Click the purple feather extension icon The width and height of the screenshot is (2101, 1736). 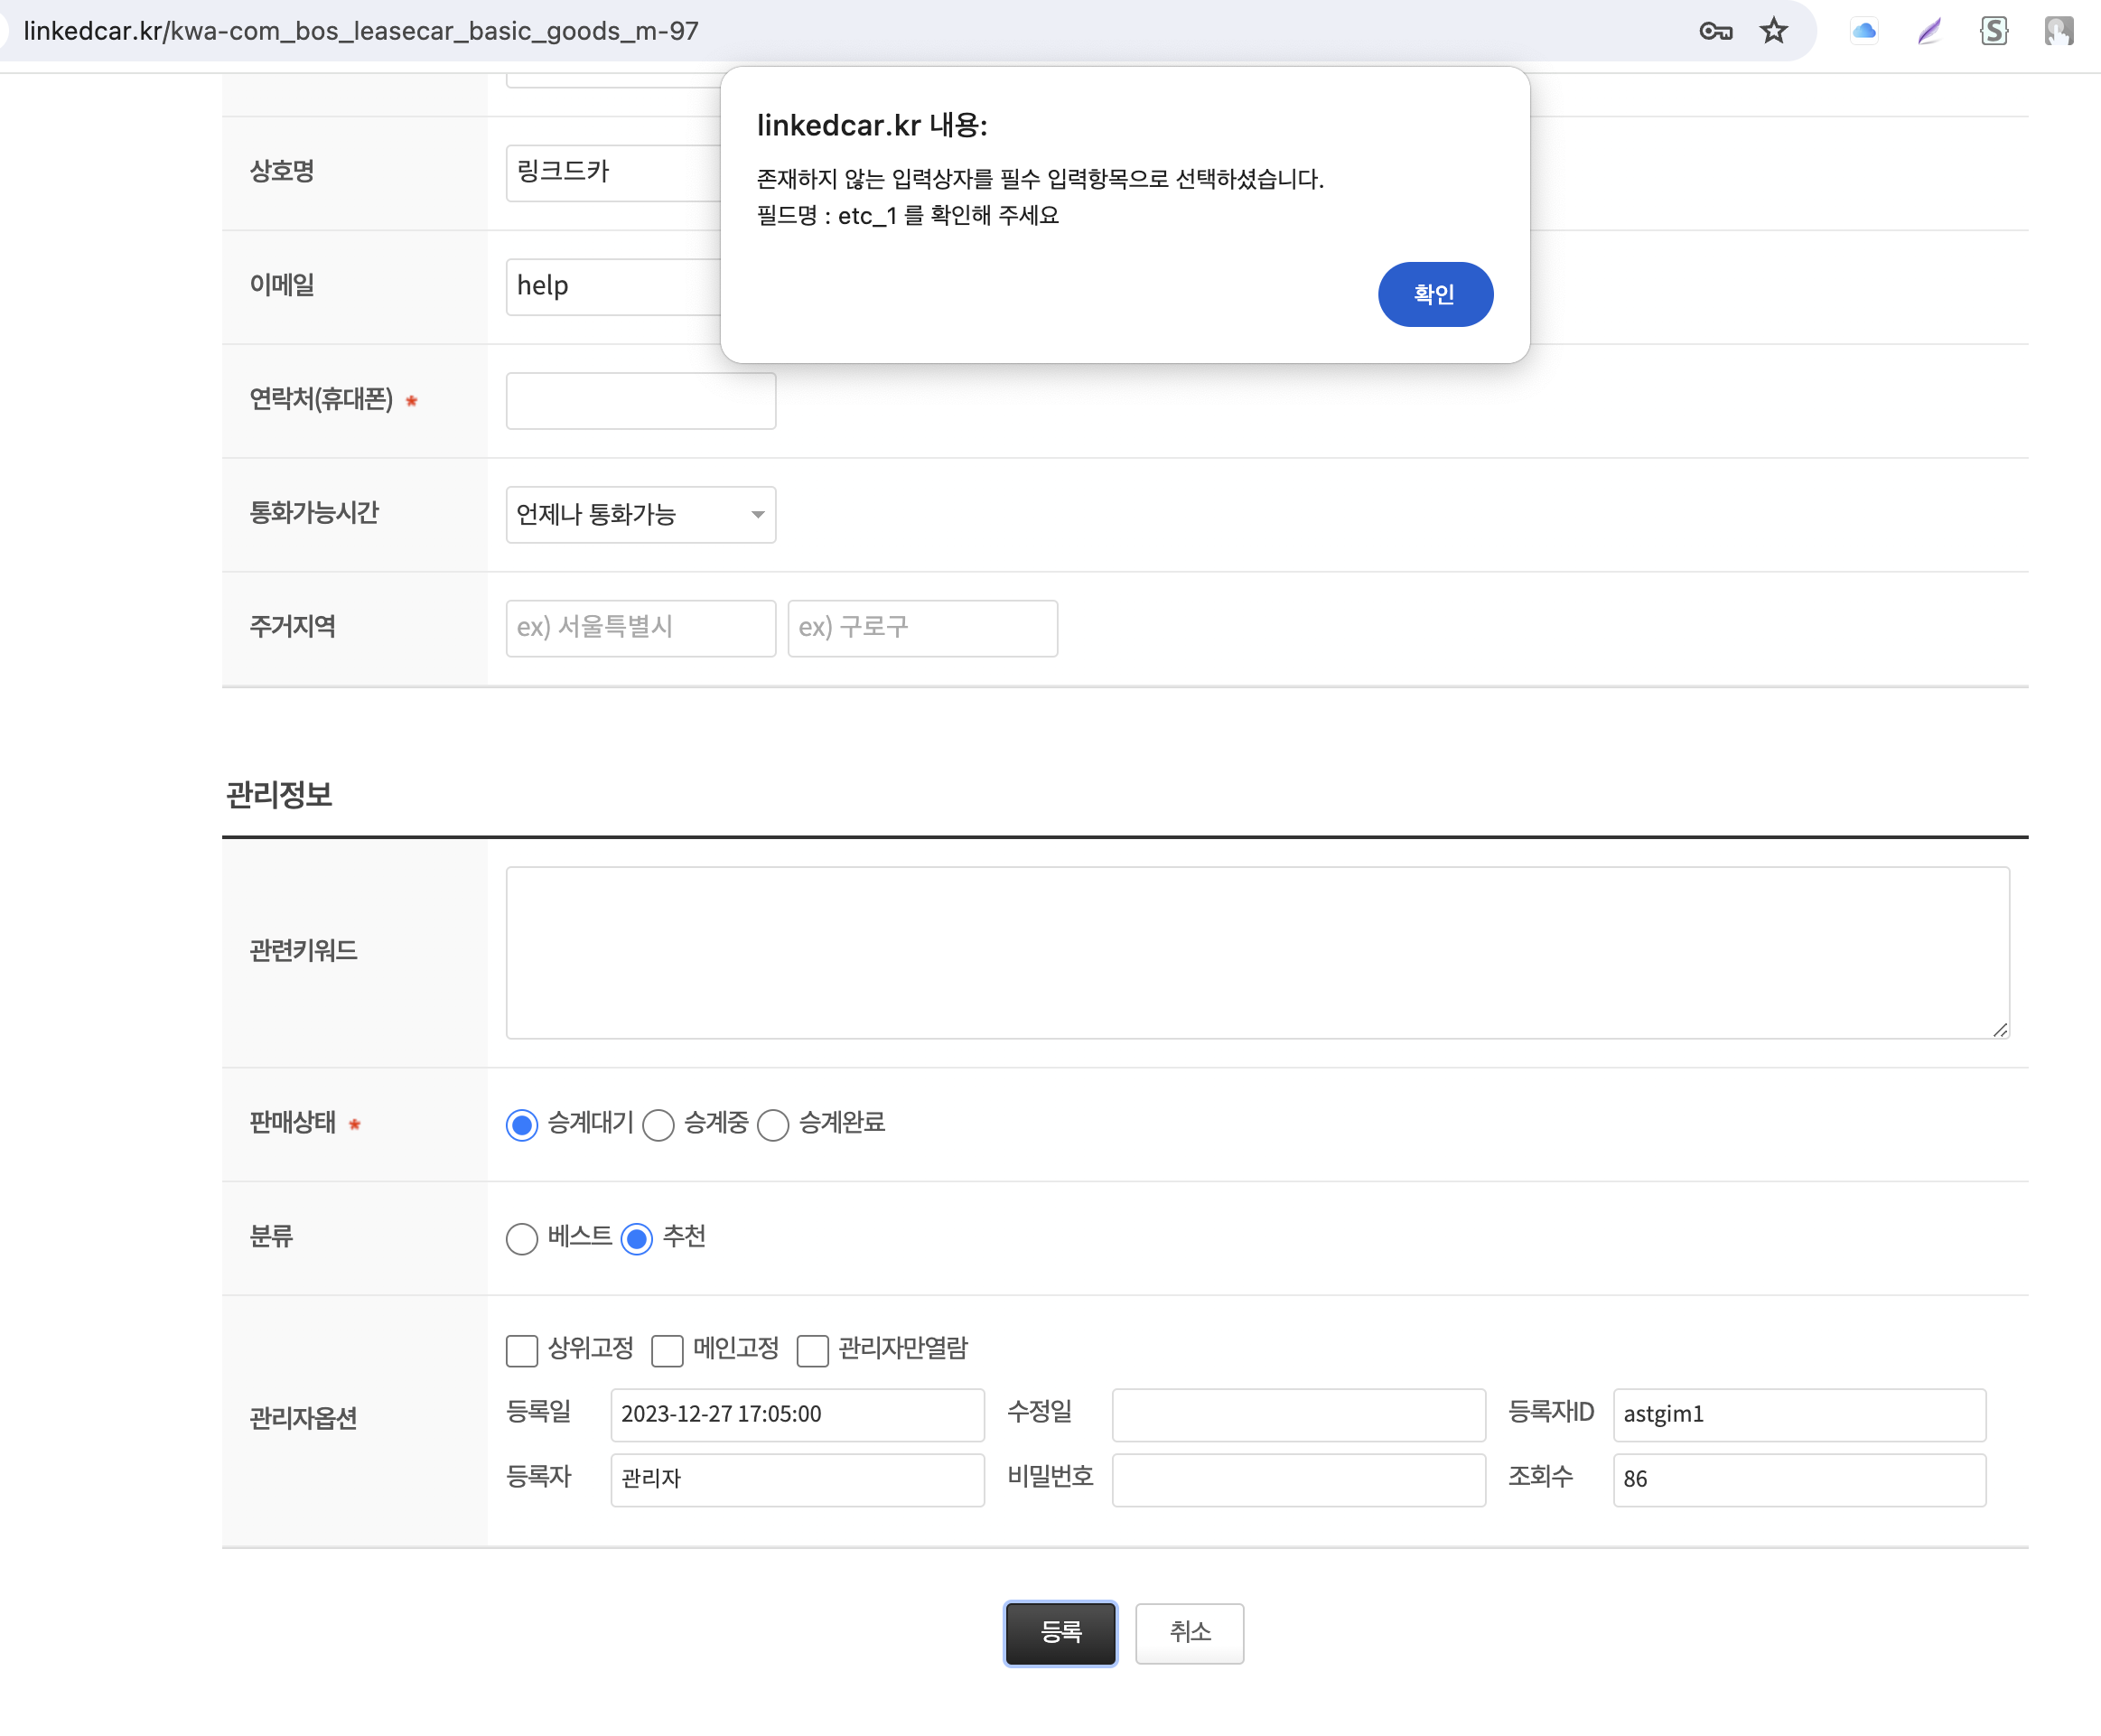point(1929,31)
